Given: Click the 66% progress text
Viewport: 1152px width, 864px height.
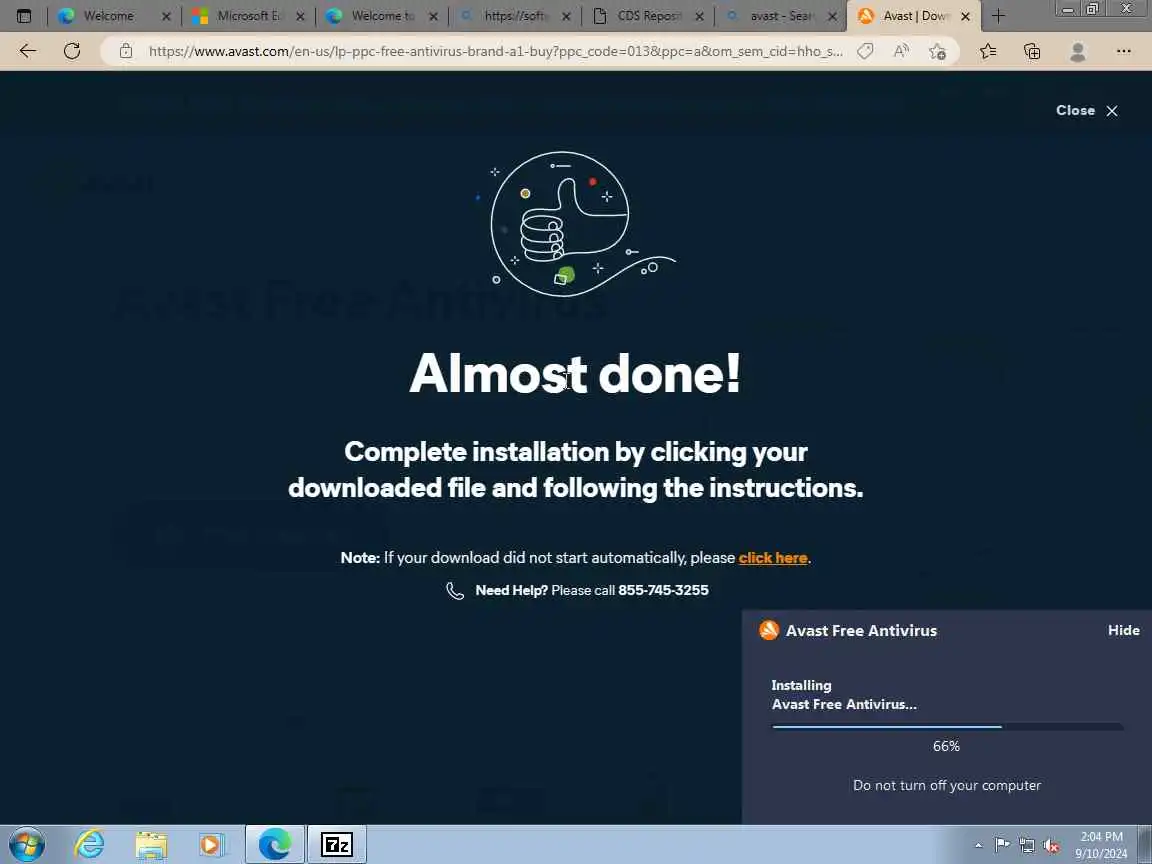Looking at the screenshot, I should click(946, 746).
